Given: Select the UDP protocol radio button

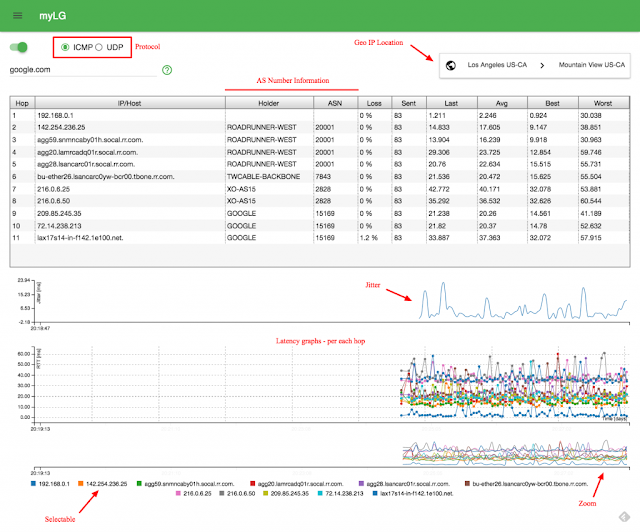Looking at the screenshot, I should point(99,47).
